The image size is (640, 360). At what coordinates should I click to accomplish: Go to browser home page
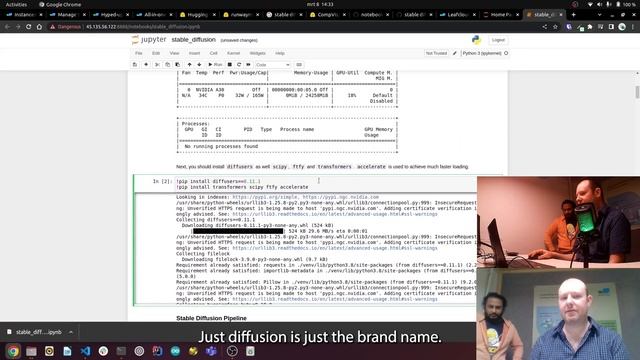click(x=39, y=27)
